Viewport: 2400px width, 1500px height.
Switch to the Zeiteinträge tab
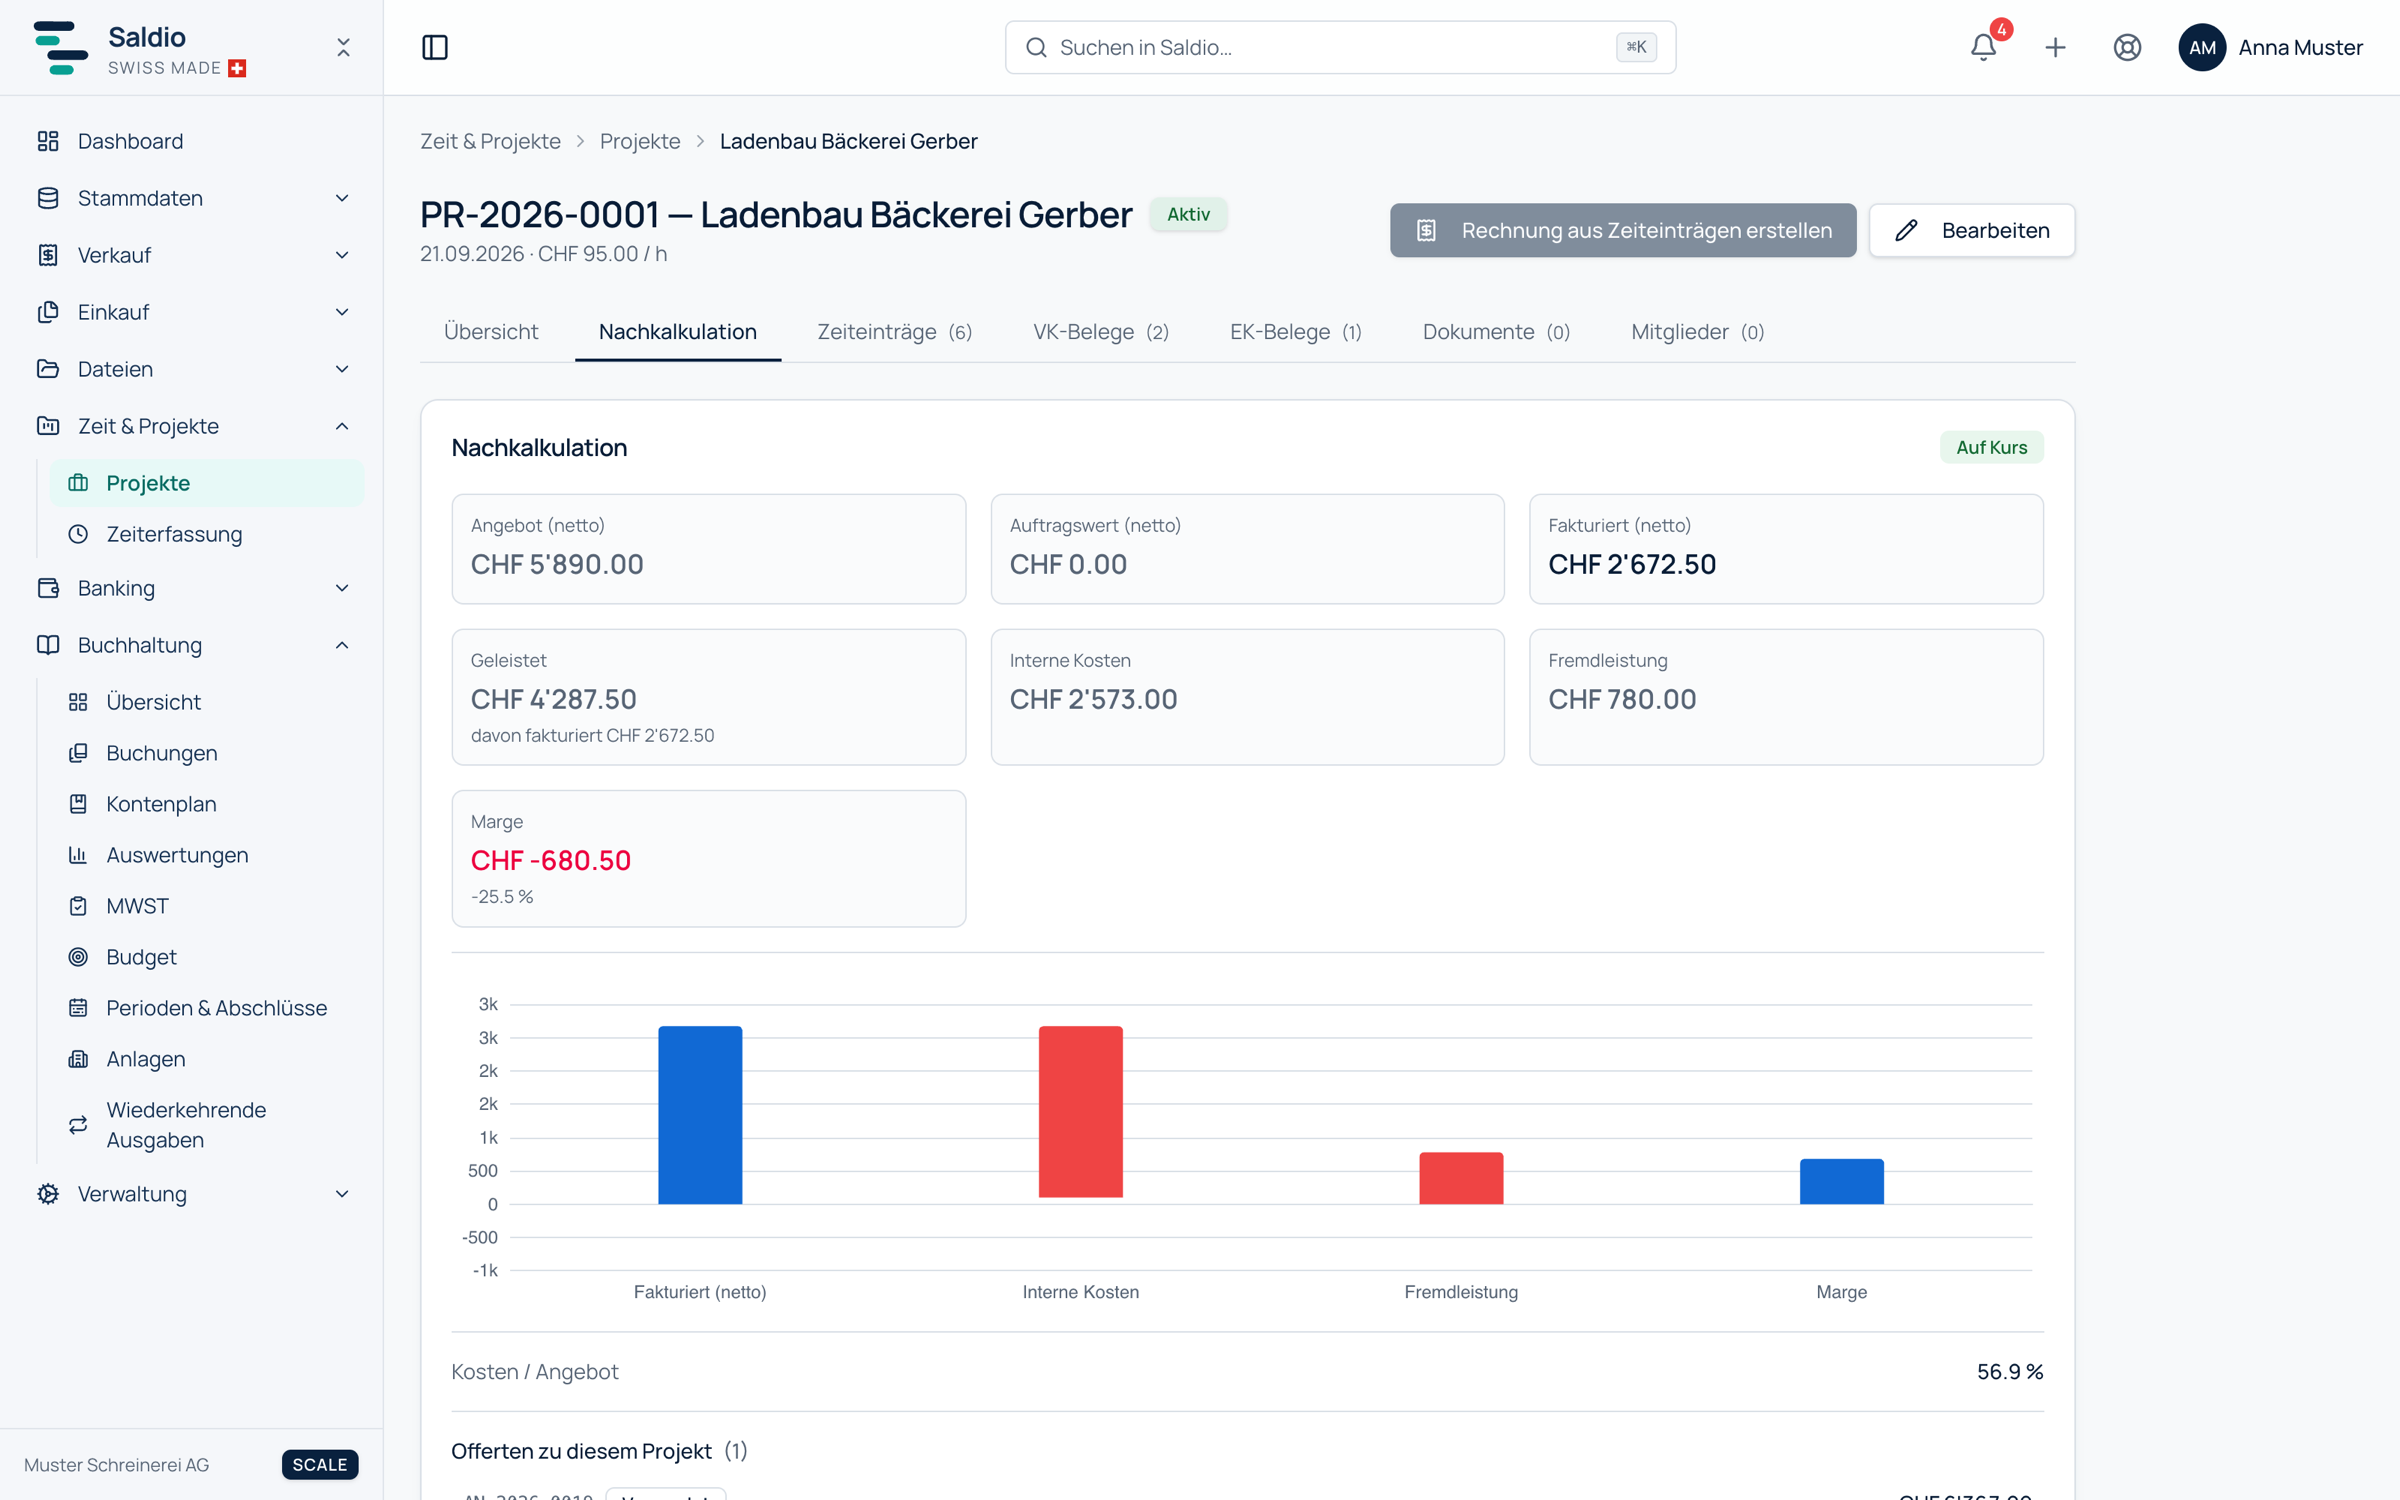(x=894, y=332)
